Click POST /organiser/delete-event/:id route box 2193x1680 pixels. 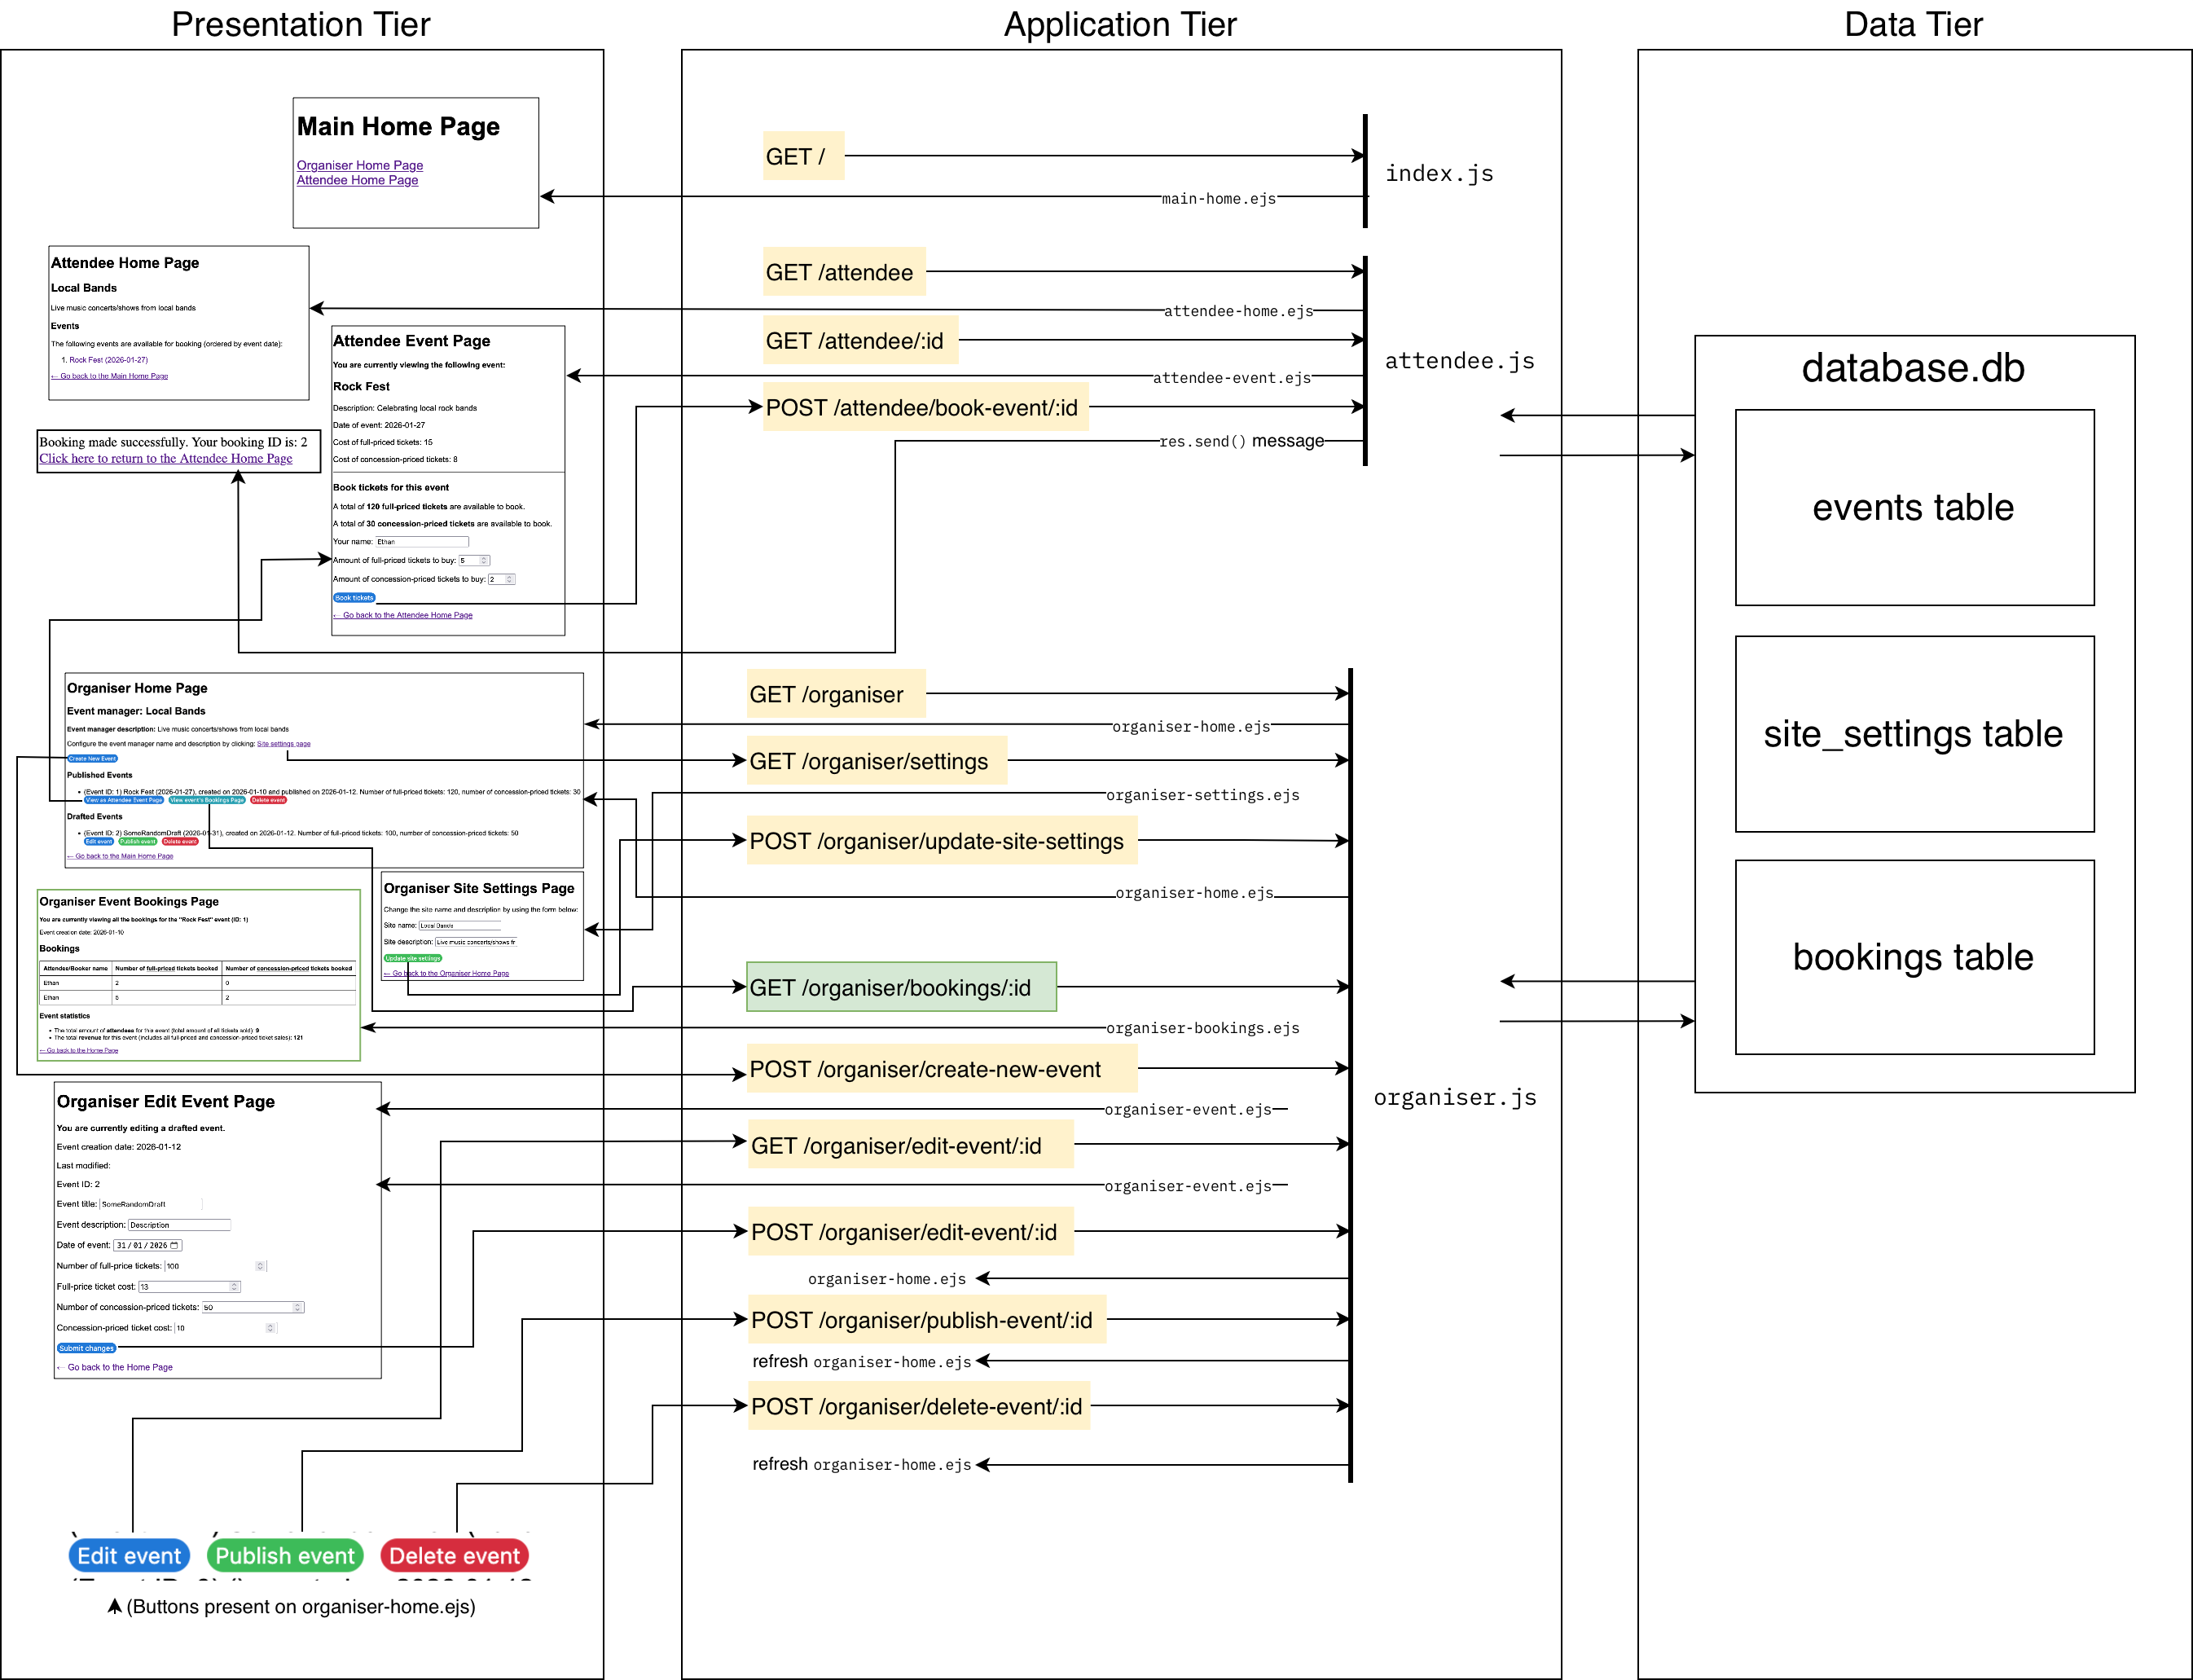coord(918,1406)
